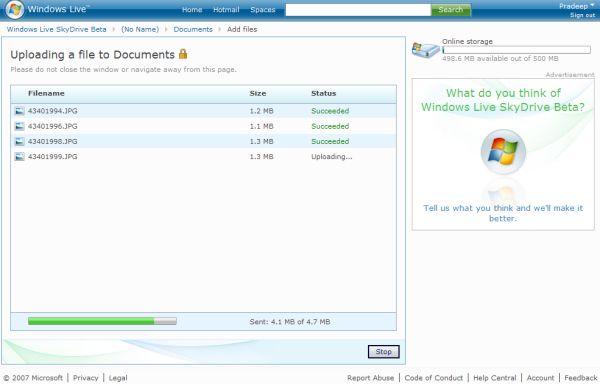This screenshot has height=384, width=600.
Task: Open the Account footer link
Action: 540,378
